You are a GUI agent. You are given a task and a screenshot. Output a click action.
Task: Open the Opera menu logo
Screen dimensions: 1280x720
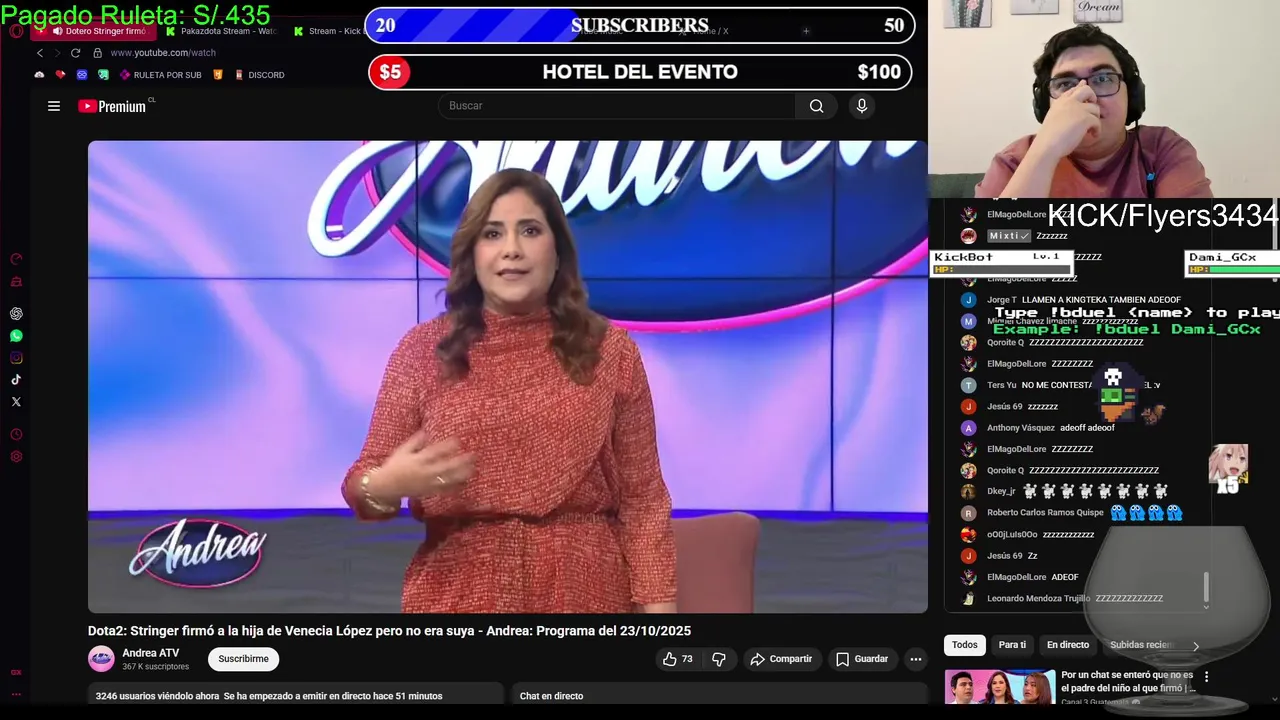16,31
